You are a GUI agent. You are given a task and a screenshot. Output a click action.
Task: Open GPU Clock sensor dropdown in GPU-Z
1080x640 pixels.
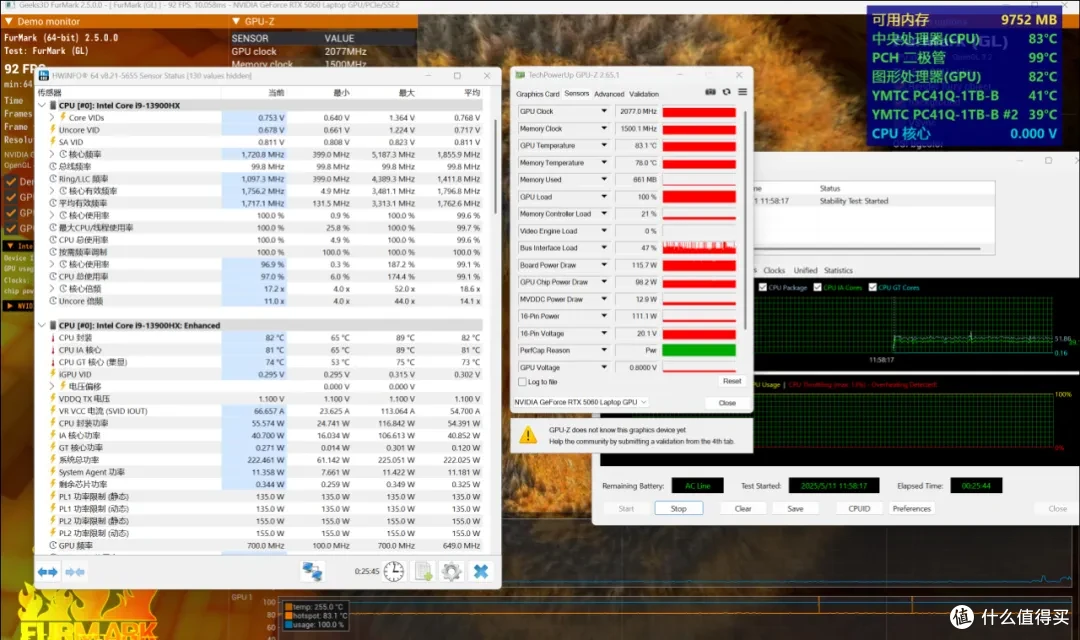point(604,111)
